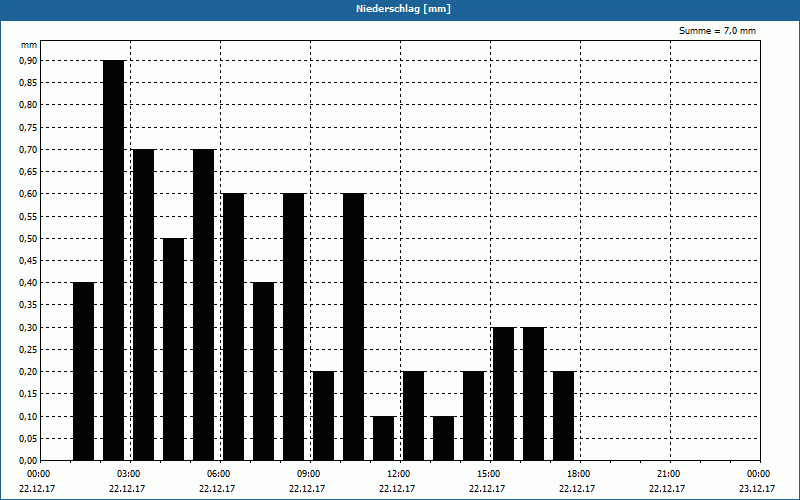Select the 0,40 y-axis value
The width and height of the screenshot is (800, 500).
click(28, 283)
